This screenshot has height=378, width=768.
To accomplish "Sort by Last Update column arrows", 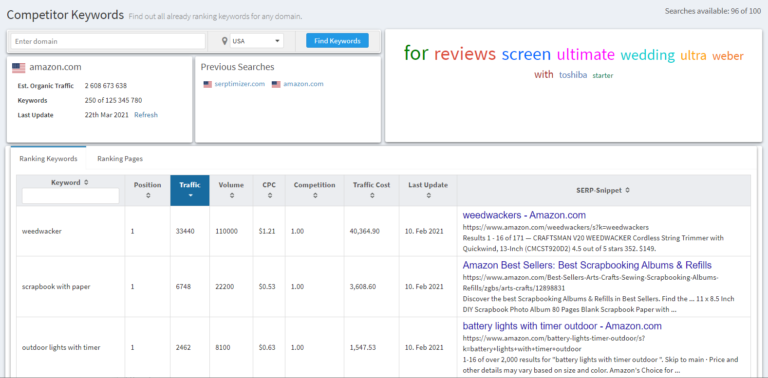I will [428, 195].
